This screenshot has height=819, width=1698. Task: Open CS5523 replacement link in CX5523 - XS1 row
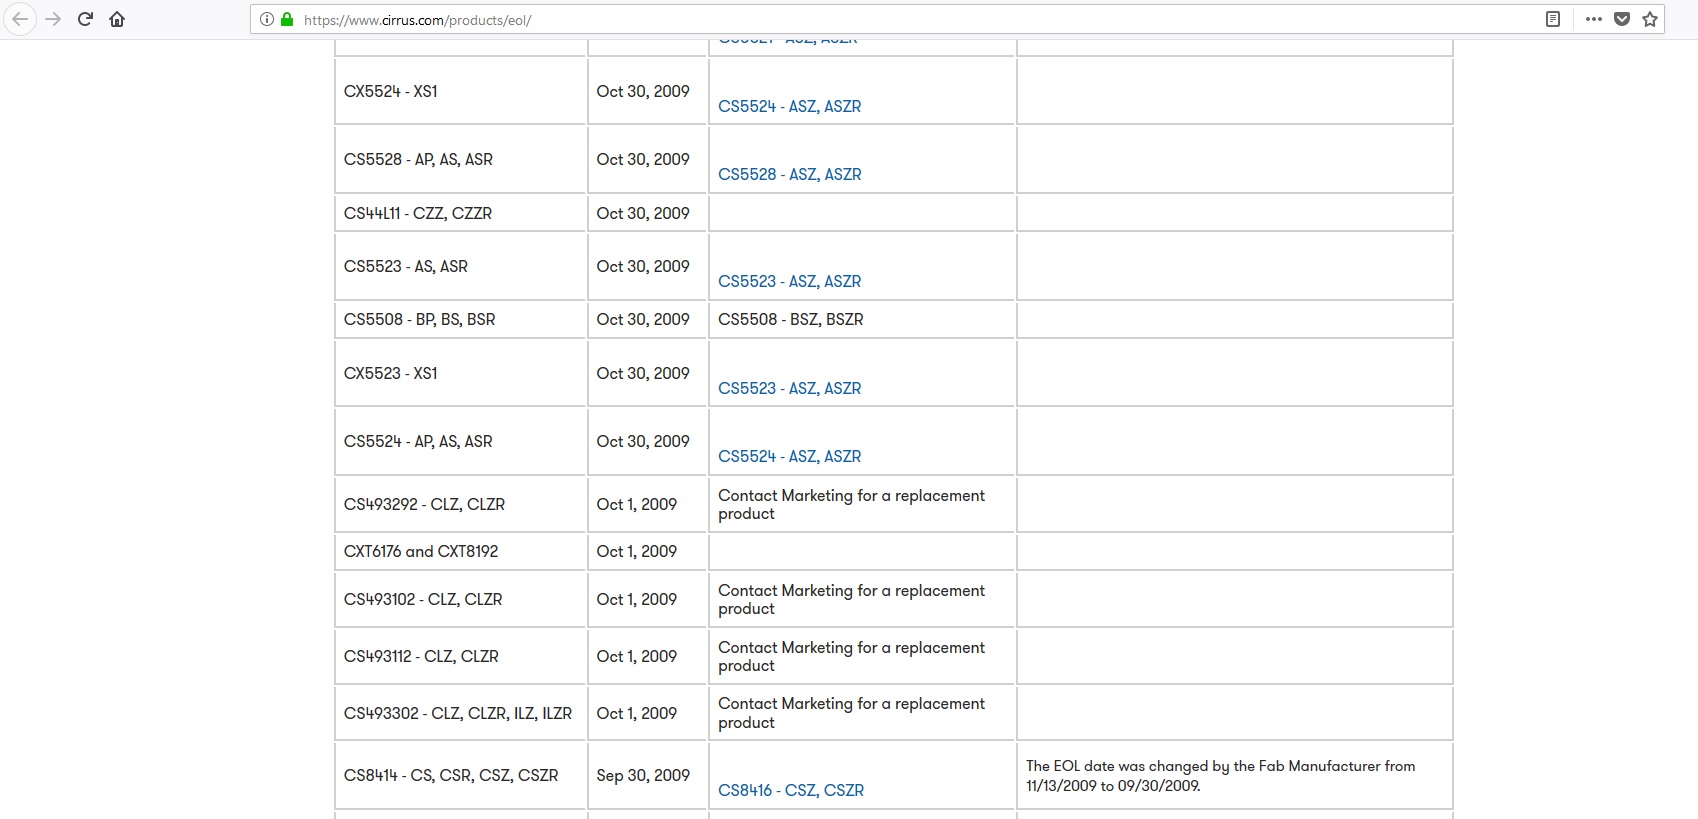[789, 388]
